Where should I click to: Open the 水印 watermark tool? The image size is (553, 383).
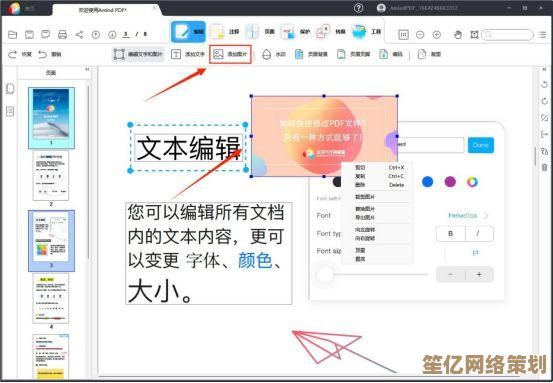(274, 54)
